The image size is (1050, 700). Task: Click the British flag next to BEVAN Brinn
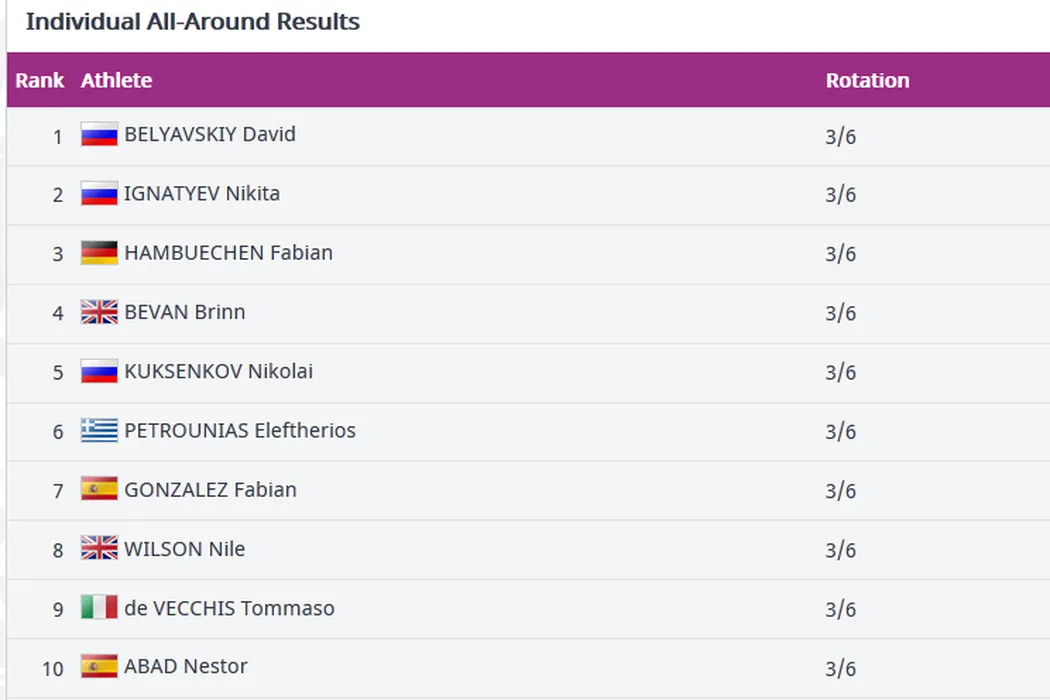coord(99,312)
